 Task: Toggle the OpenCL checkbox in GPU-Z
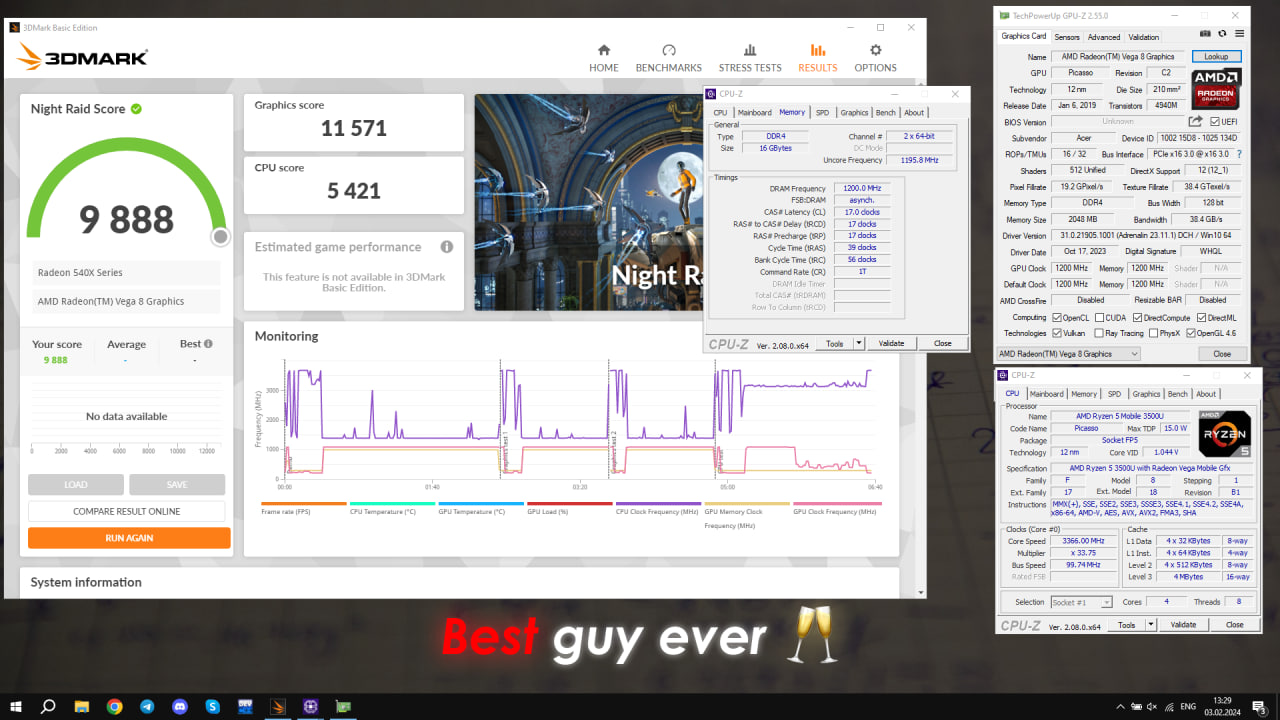click(x=1058, y=318)
